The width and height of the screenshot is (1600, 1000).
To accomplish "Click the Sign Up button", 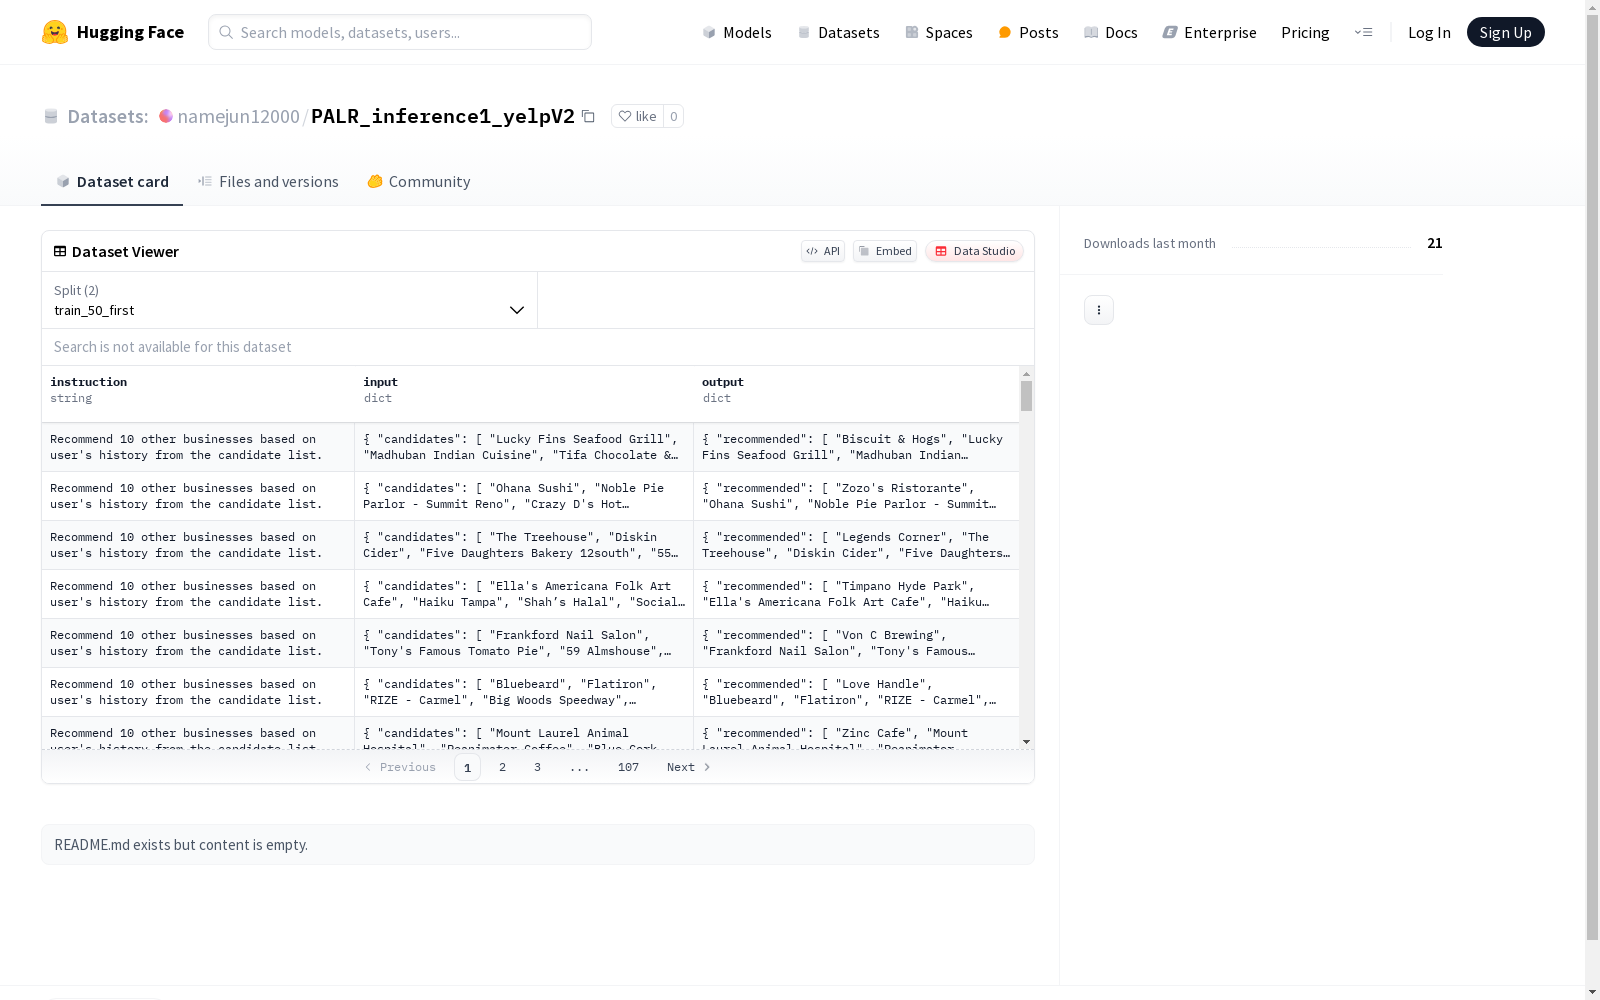I will pyautogui.click(x=1505, y=32).
